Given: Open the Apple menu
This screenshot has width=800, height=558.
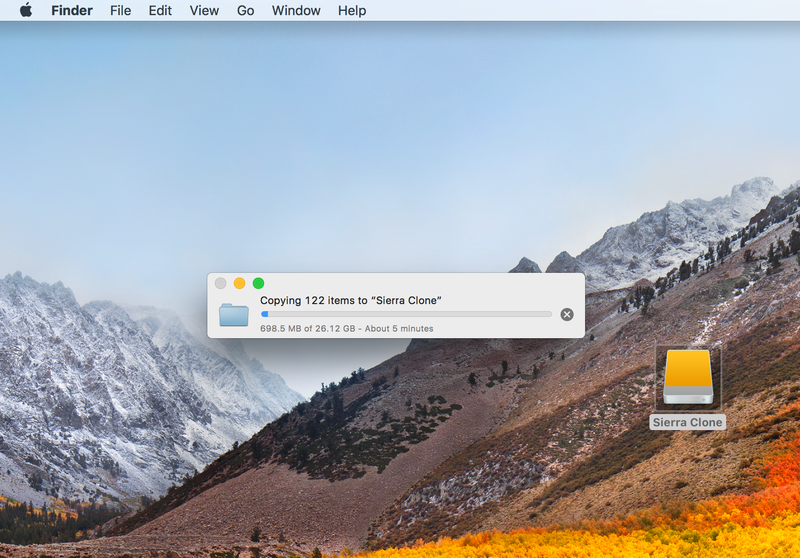Looking at the screenshot, I should (x=26, y=10).
